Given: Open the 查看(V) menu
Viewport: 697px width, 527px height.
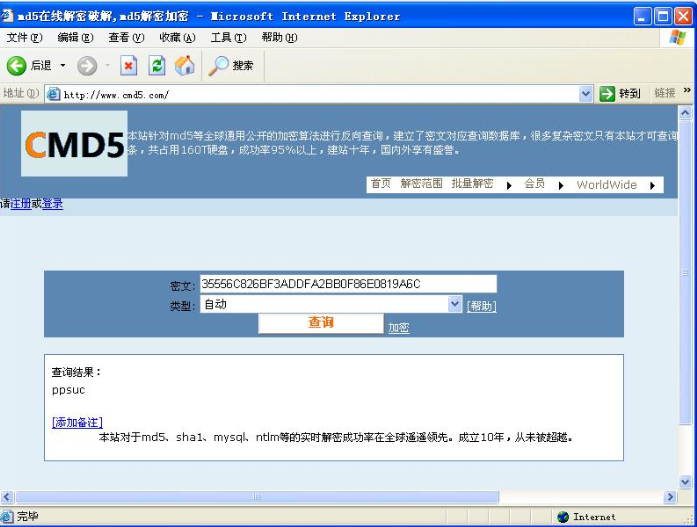Looking at the screenshot, I should click(x=126, y=38).
